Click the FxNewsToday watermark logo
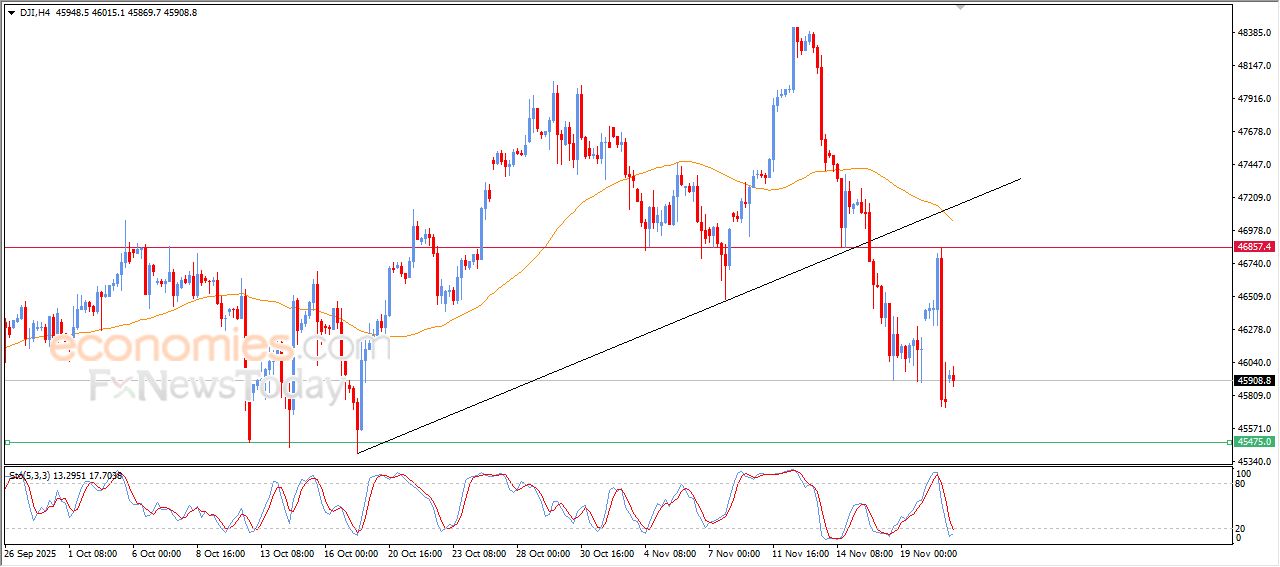This screenshot has height=567, width=1280. click(215, 385)
